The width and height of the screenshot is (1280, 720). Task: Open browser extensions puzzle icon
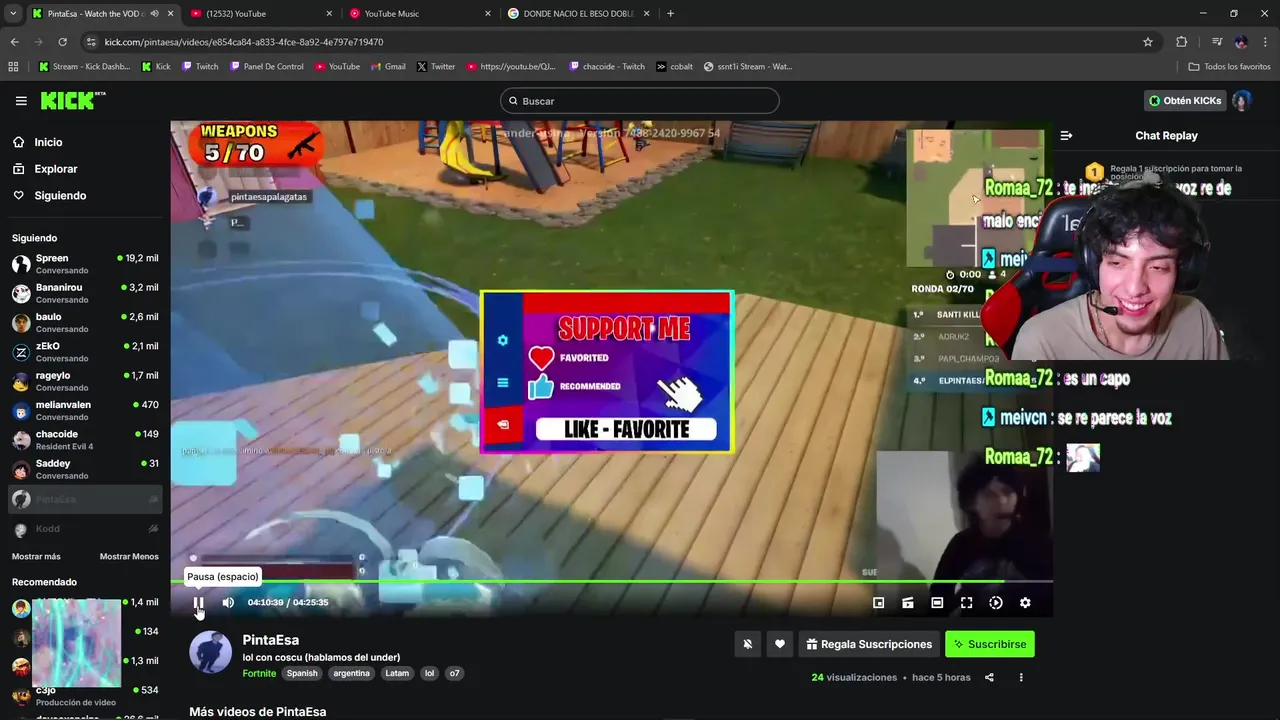click(x=1182, y=42)
